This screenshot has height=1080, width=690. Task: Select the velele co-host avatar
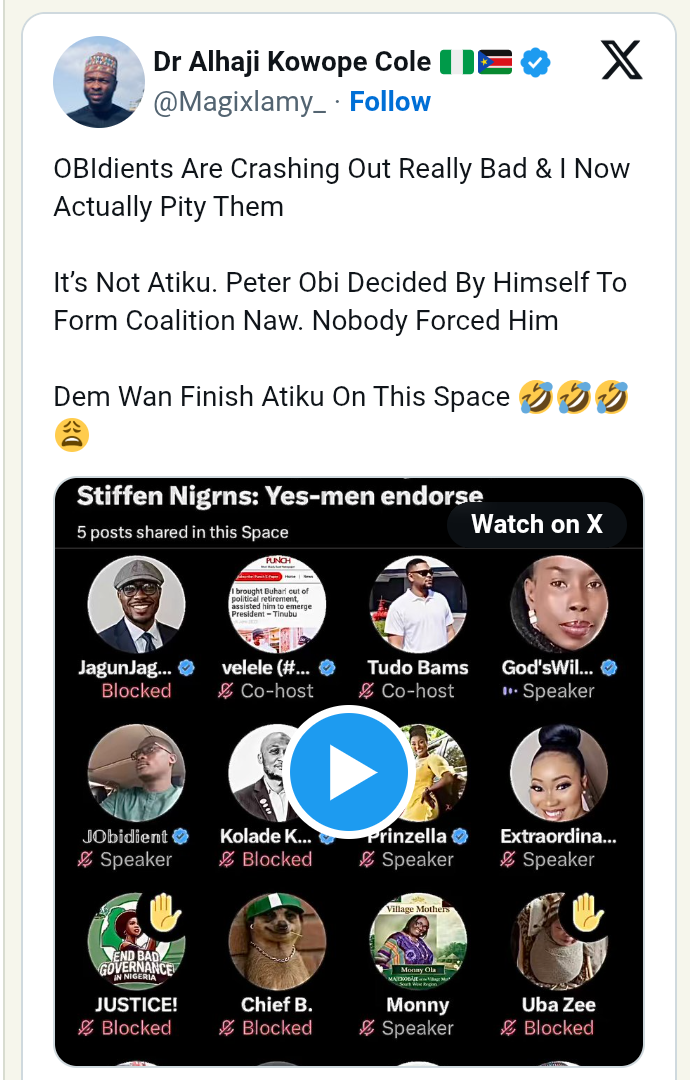coord(277,605)
